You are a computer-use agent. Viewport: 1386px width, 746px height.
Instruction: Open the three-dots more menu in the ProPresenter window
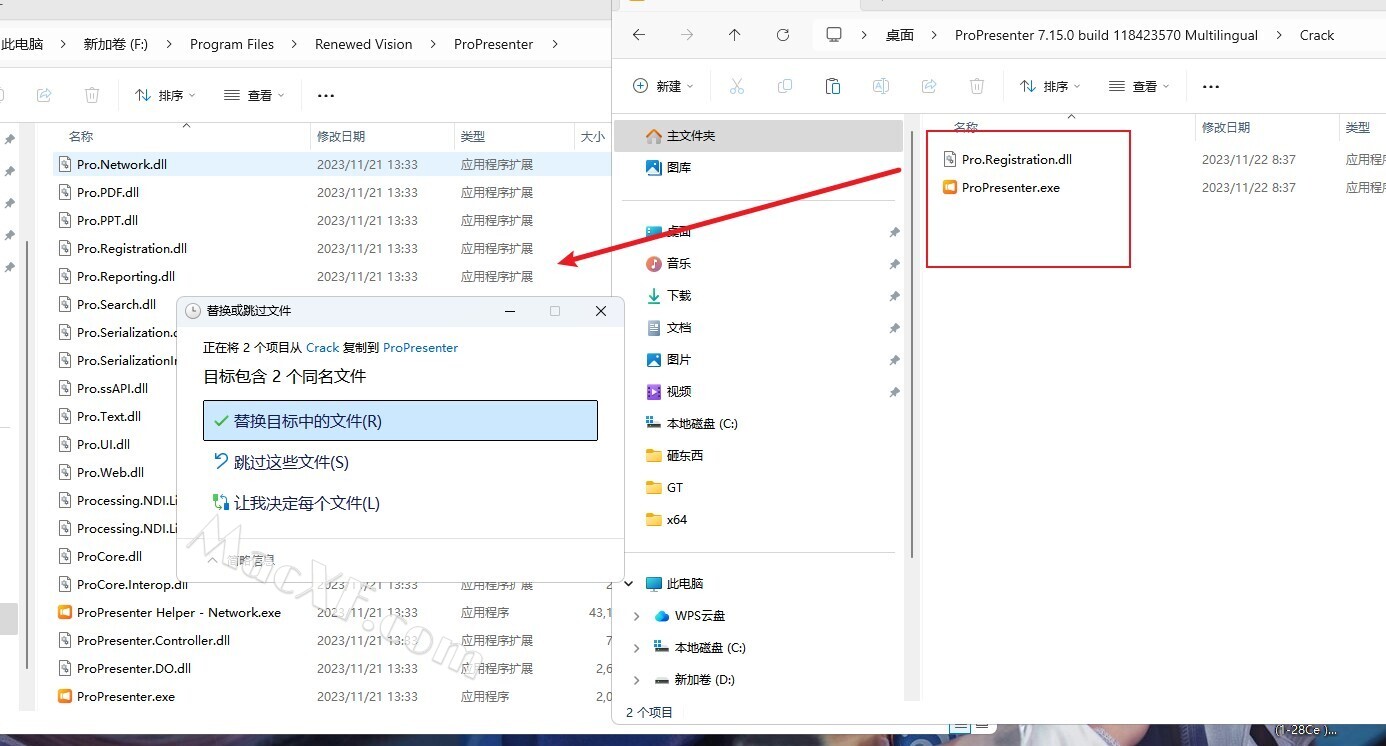tap(325, 95)
